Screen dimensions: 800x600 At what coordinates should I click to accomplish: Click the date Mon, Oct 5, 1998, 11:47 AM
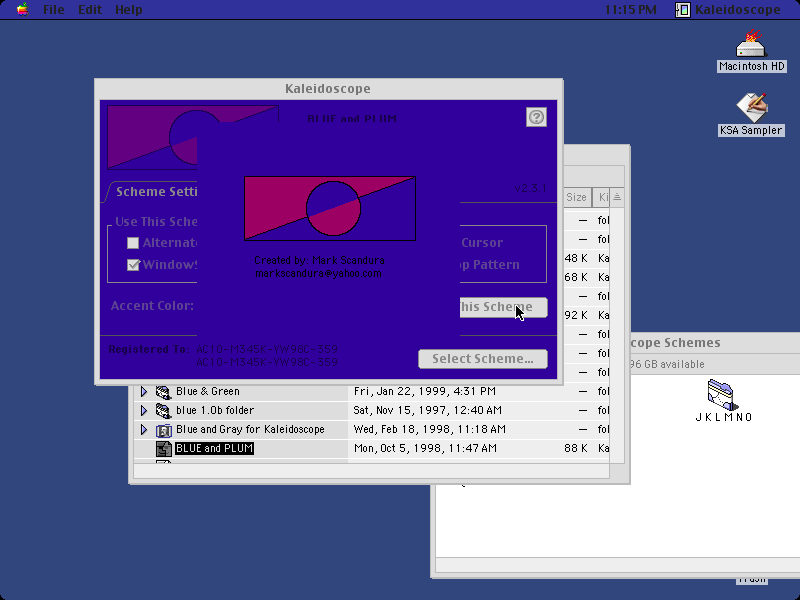(x=425, y=448)
